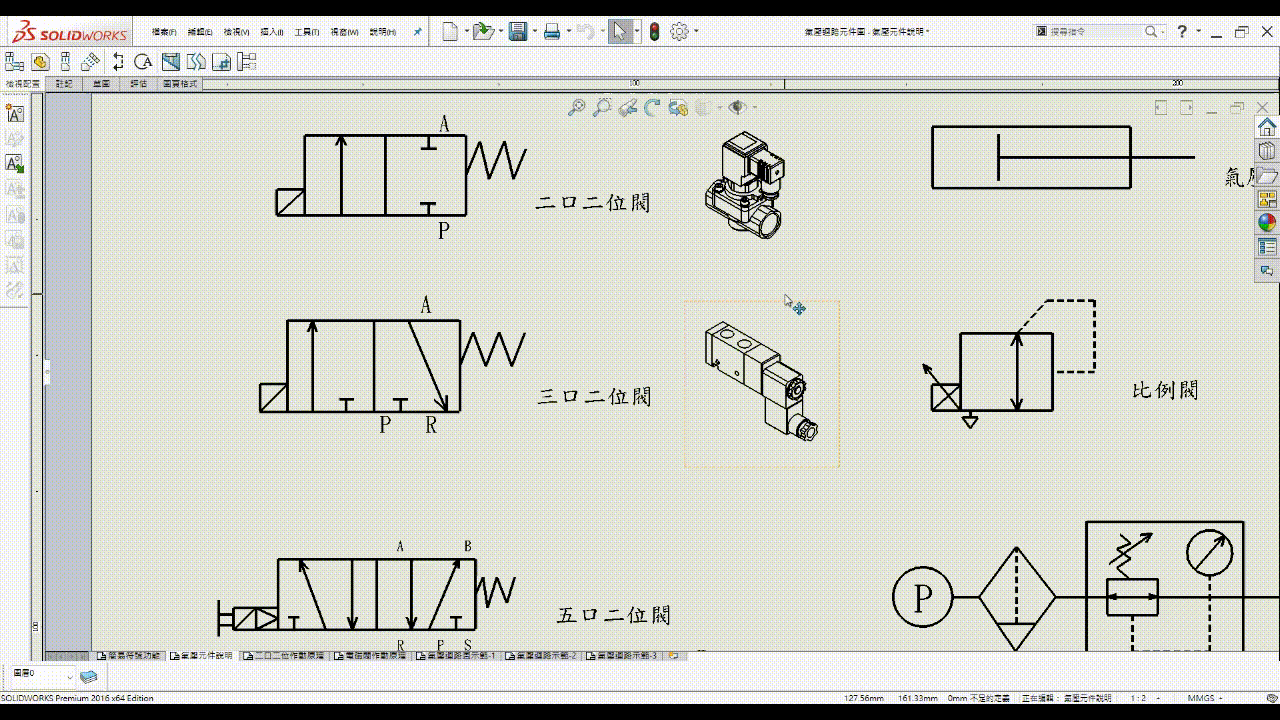
Task: Toggle Hide/Show Items eye icon
Action: point(737,108)
